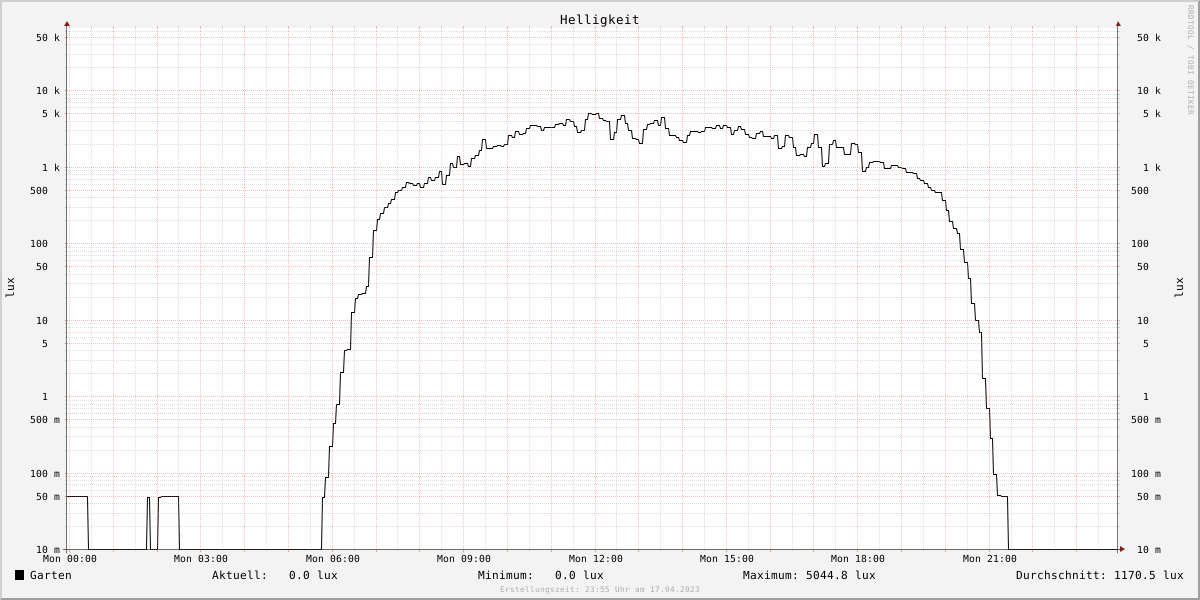Click the 500 m tick on the left axis

coord(46,420)
